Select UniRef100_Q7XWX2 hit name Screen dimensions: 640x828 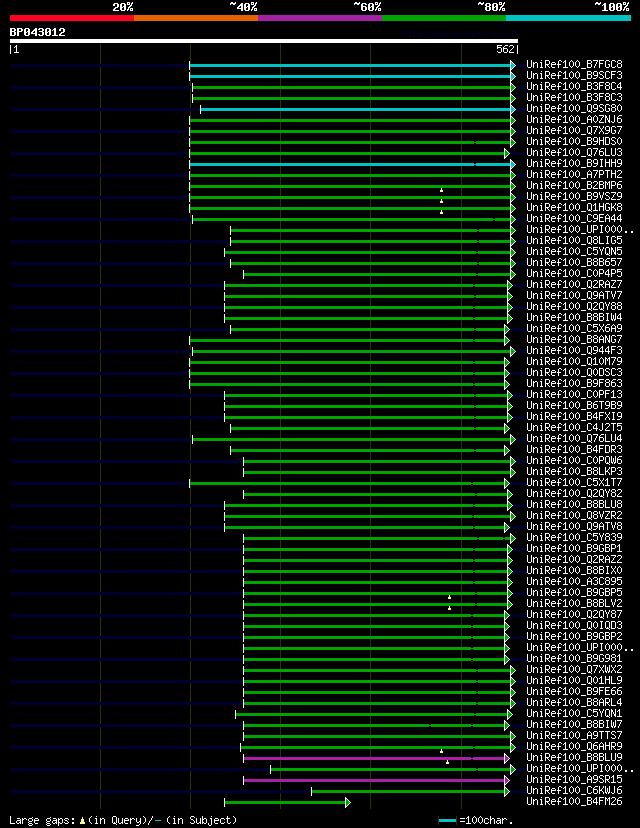coord(574,670)
